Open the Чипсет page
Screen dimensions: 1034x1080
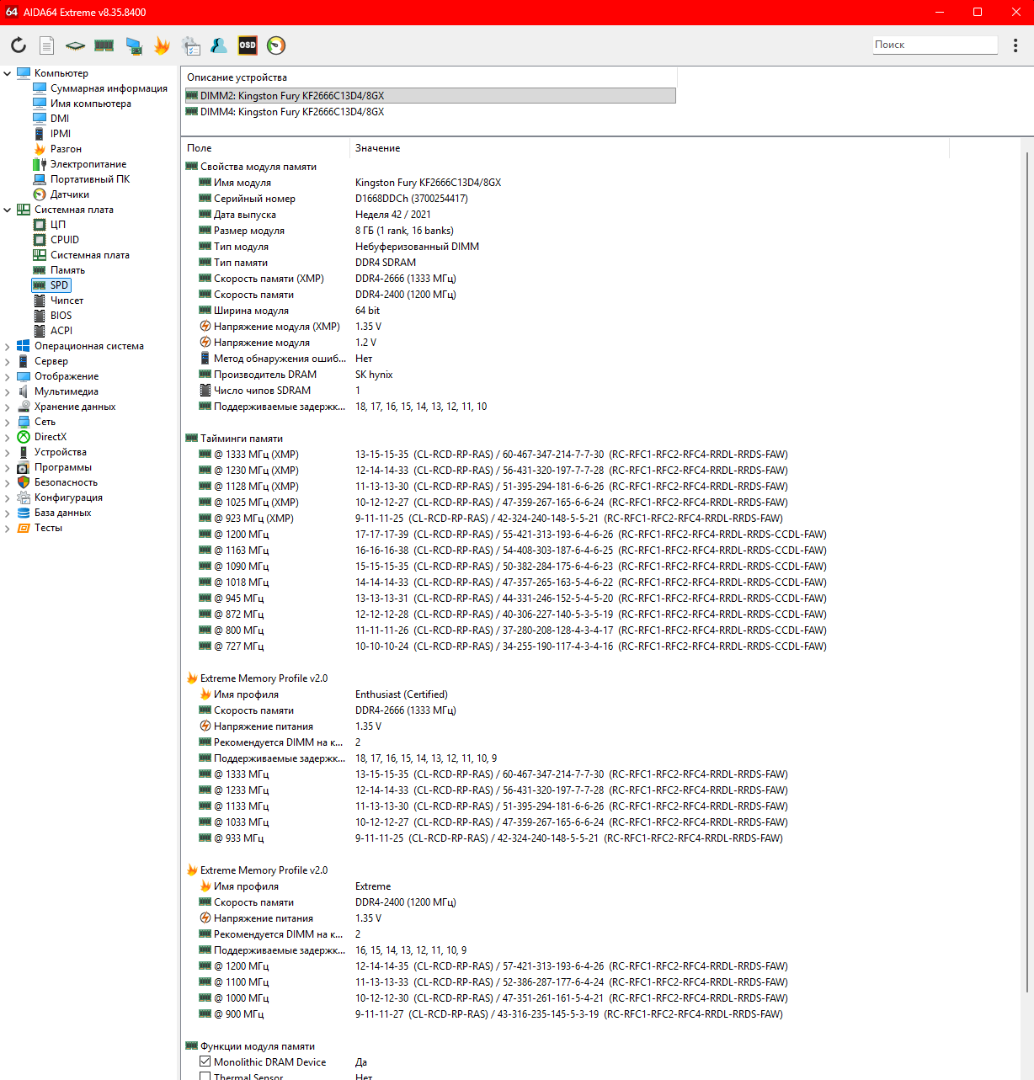click(67, 300)
